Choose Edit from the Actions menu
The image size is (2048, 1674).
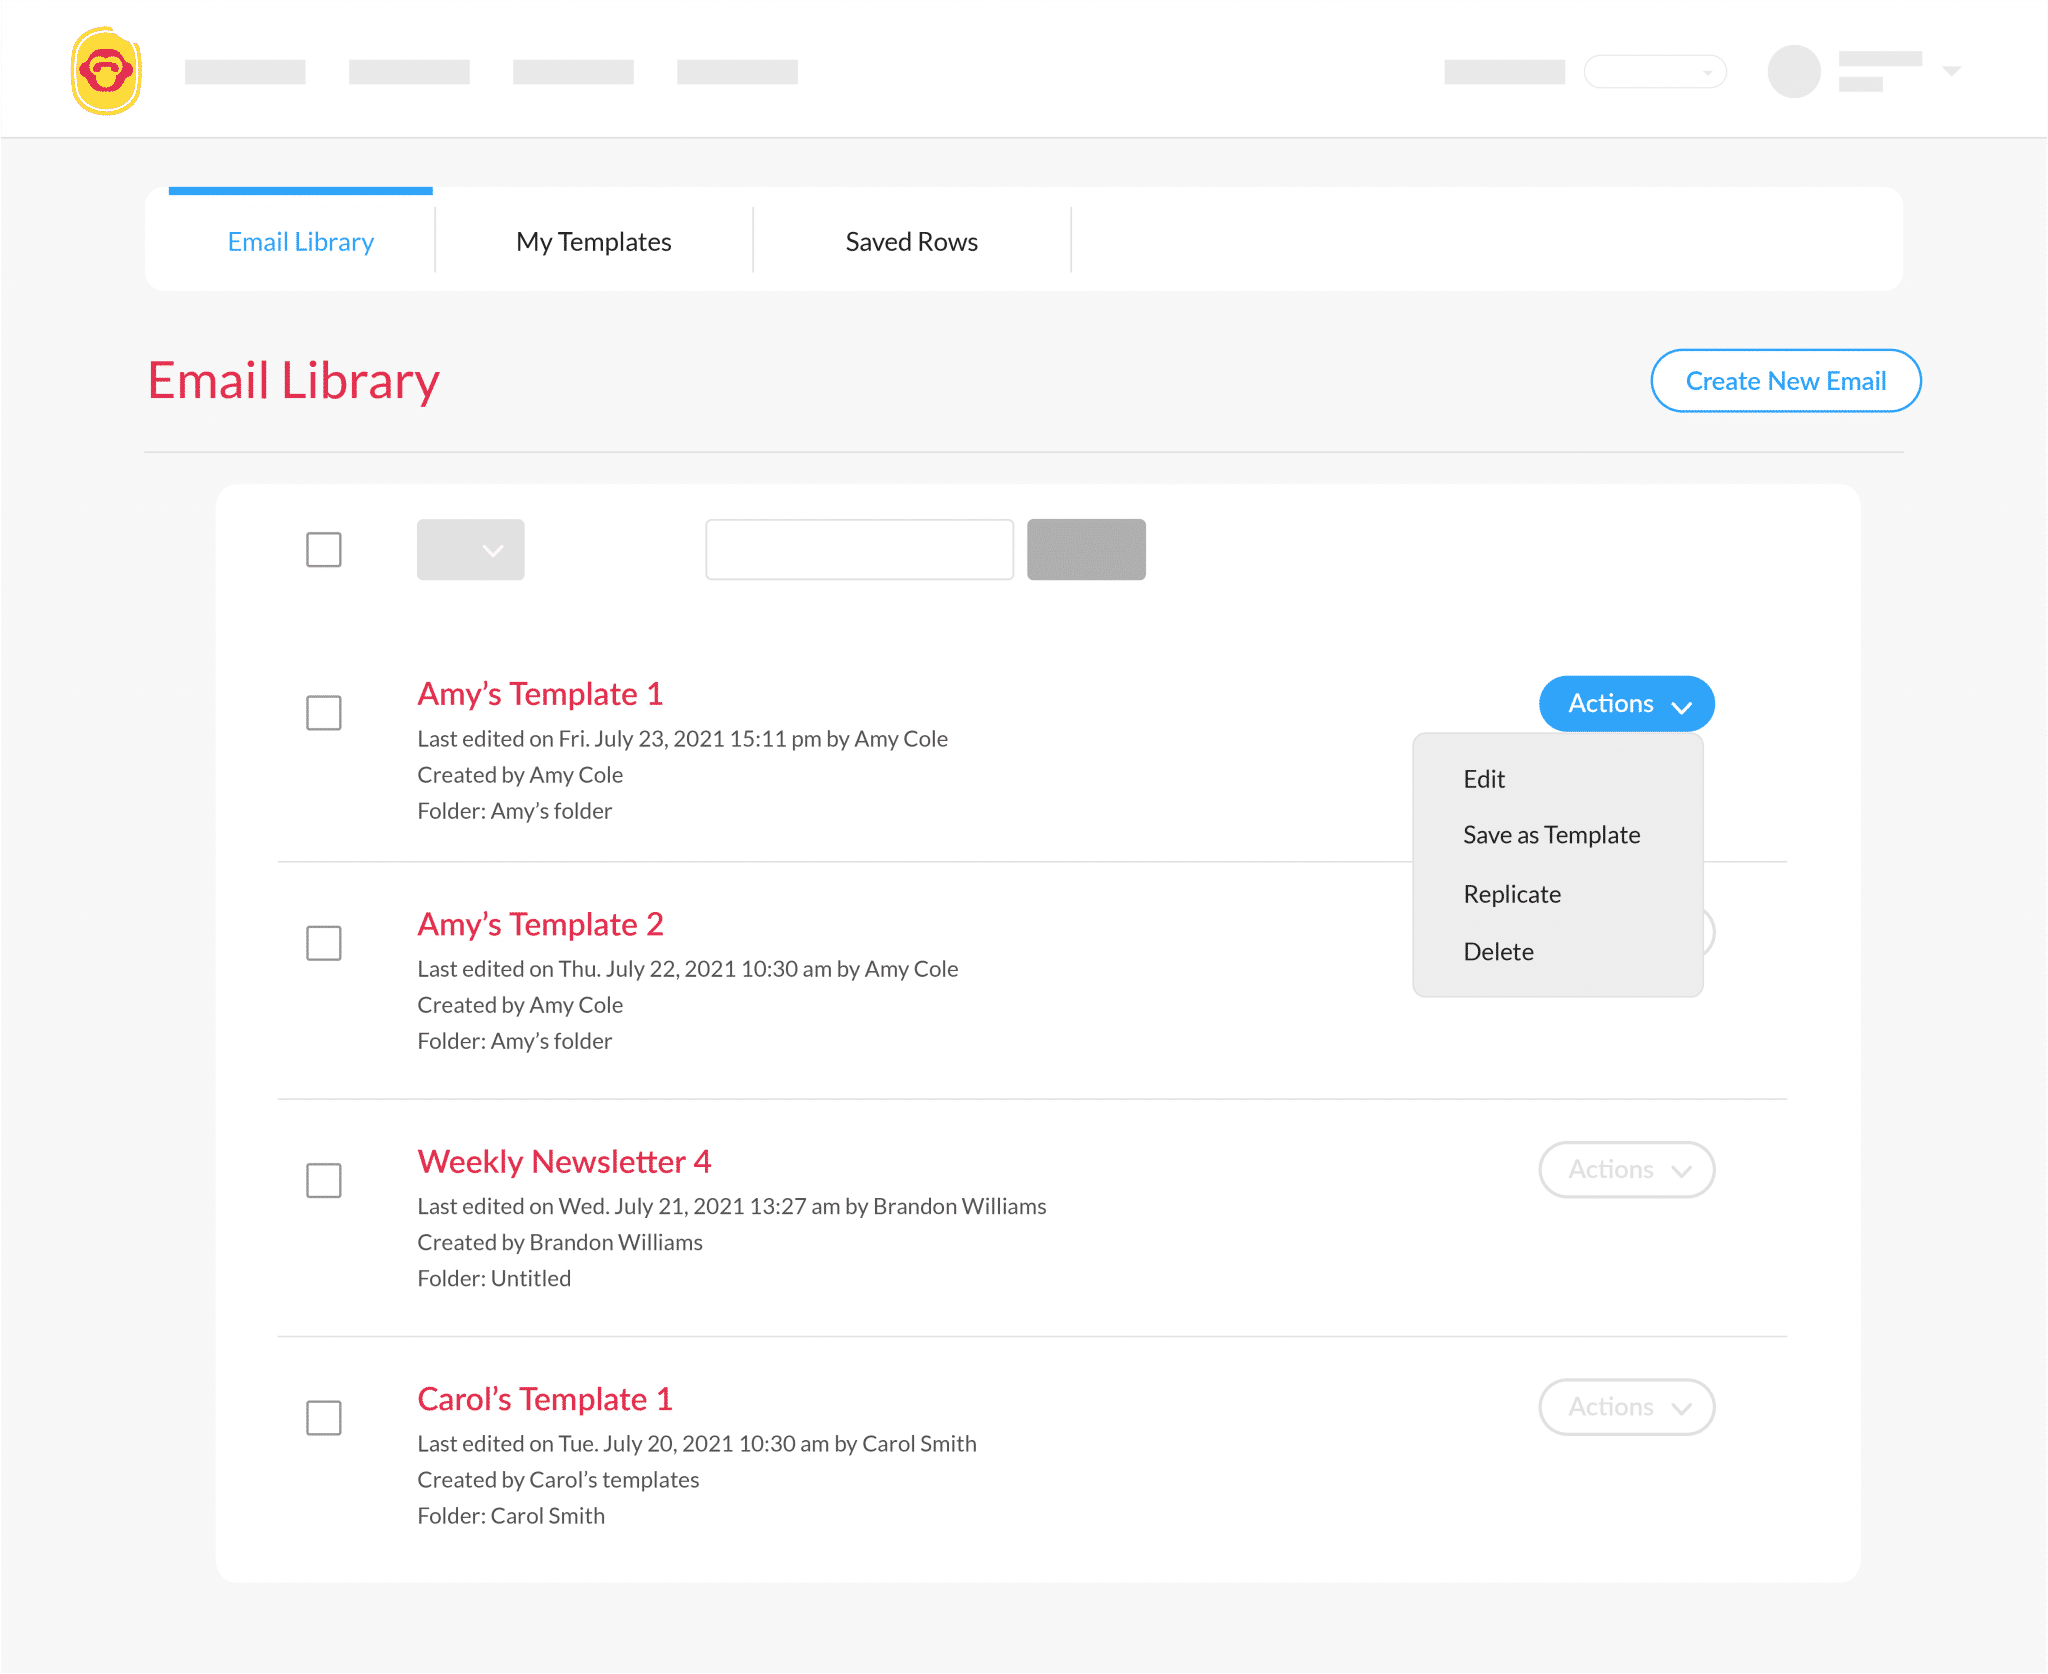pyautogui.click(x=1484, y=779)
